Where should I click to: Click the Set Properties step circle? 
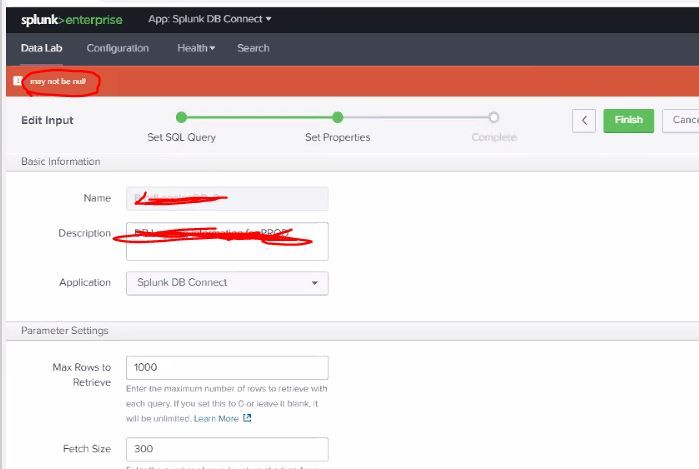click(338, 118)
